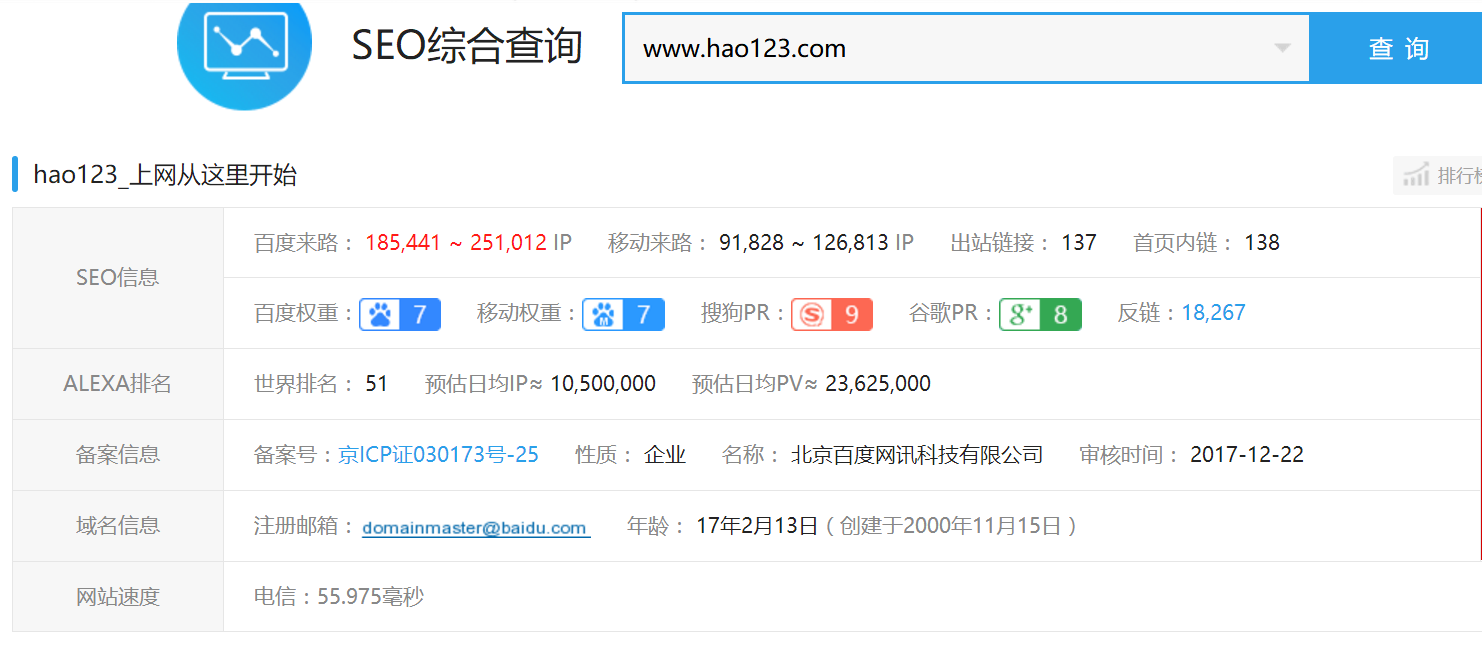Click estimated daily IP value 10,500,000
The height and width of the screenshot is (645, 1482).
(x=603, y=384)
